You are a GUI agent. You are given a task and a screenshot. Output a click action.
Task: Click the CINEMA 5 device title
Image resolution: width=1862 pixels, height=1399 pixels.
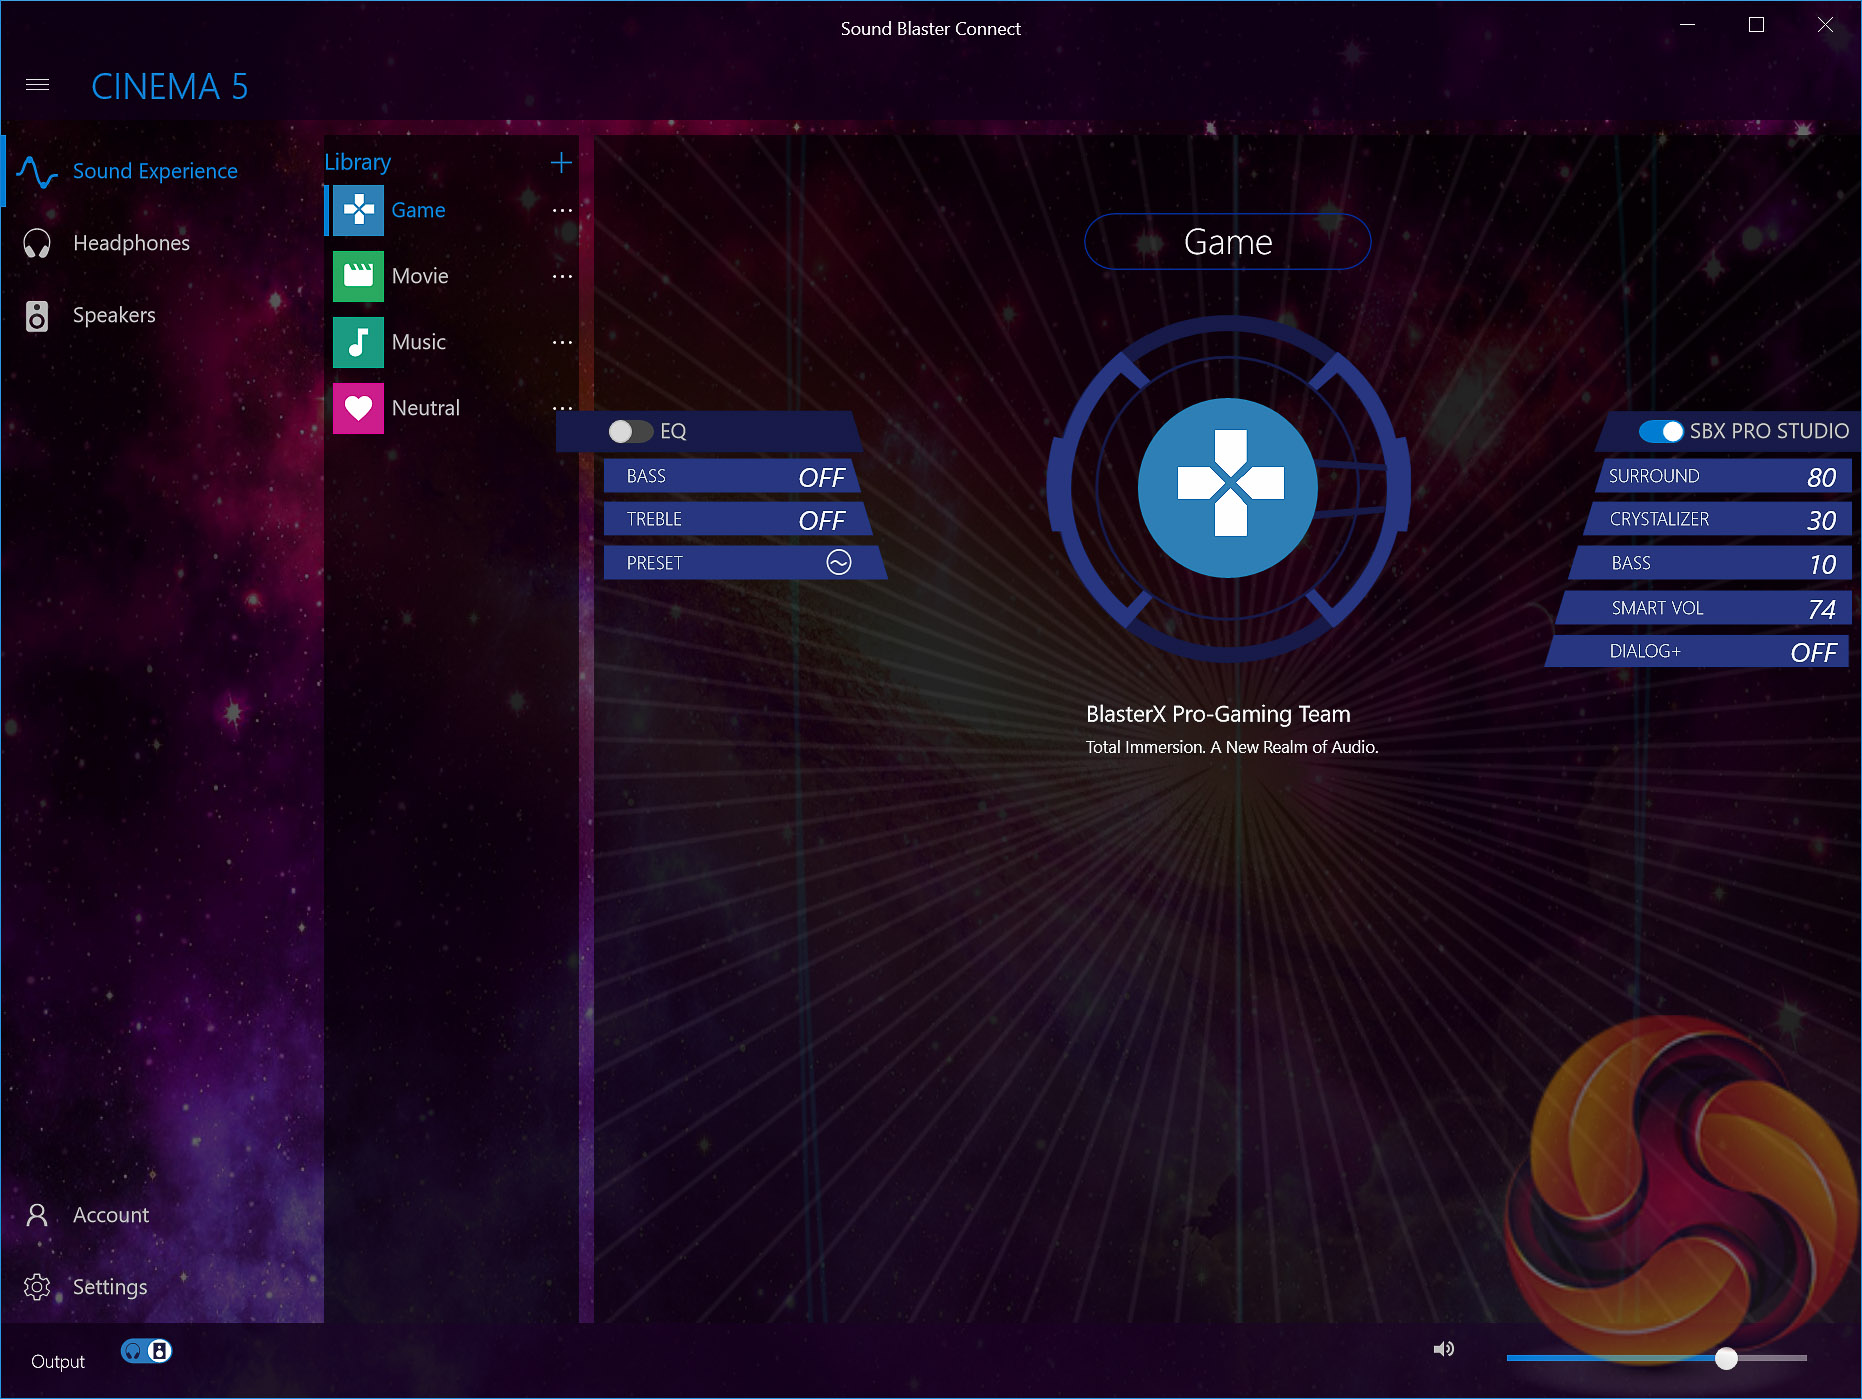coord(170,87)
